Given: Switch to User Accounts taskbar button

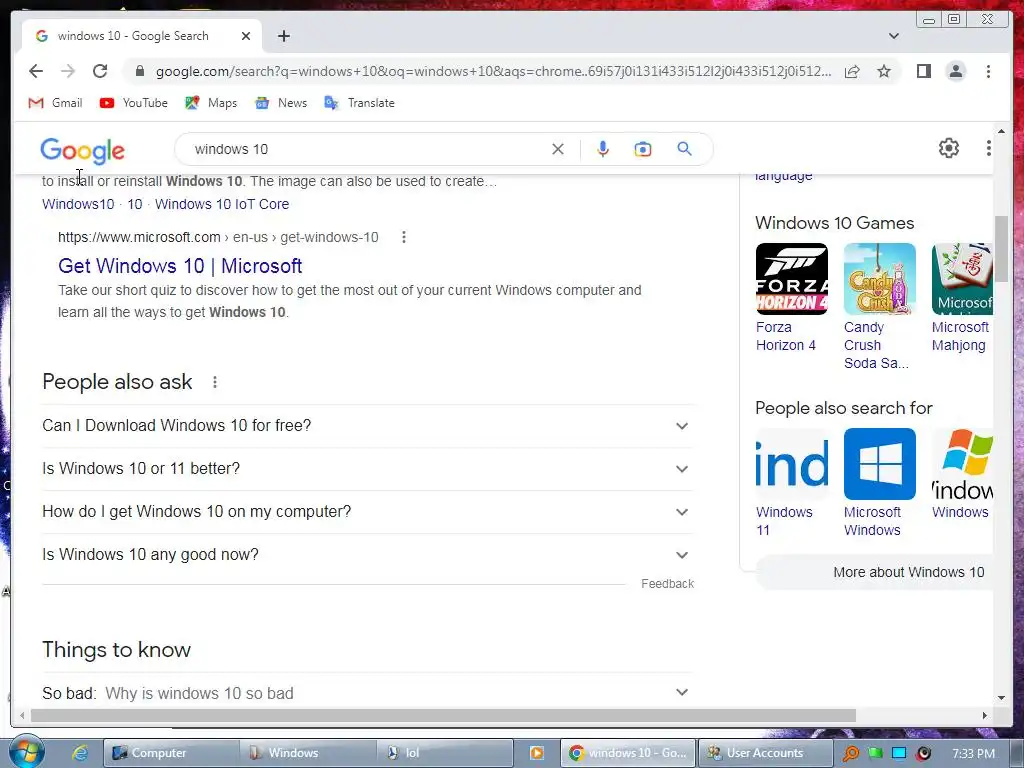Looking at the screenshot, I should pos(765,753).
